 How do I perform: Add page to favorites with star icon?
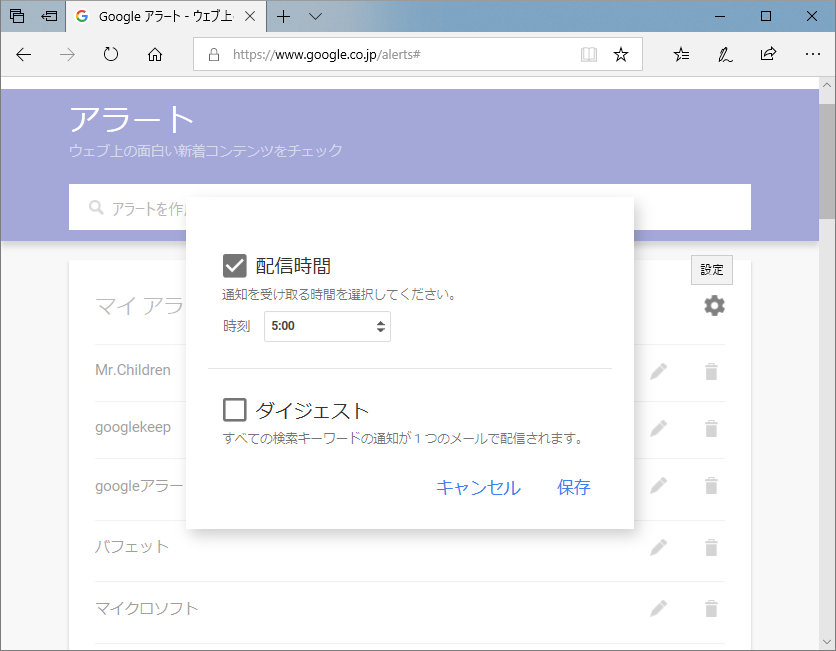point(621,54)
